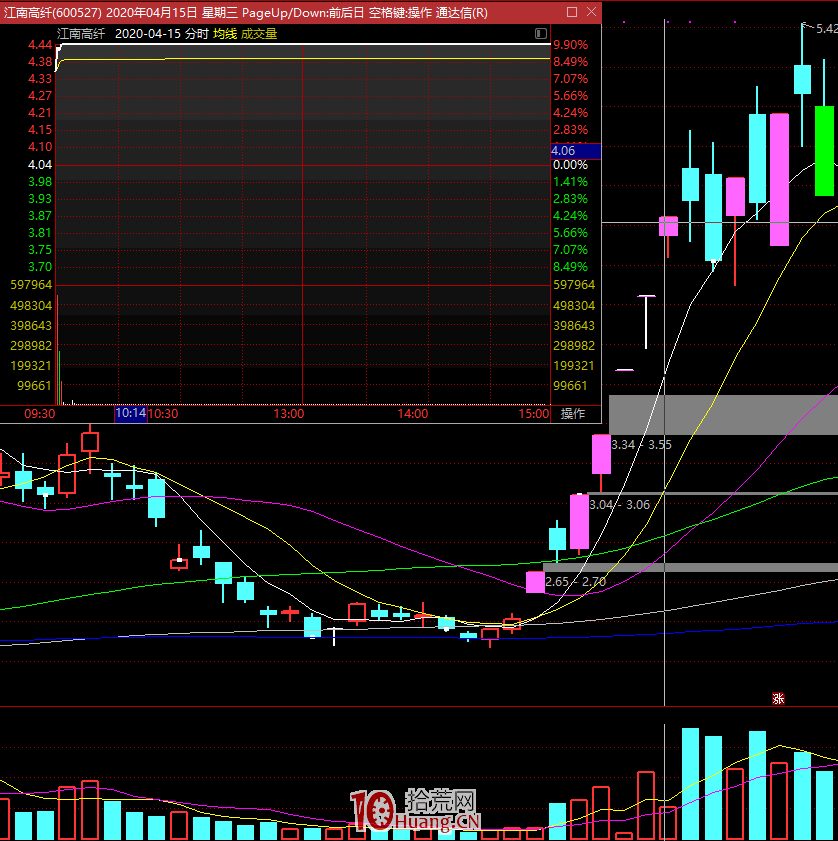Maximize the 江南高纤 intraday popup window
Viewport: 838px width, 841px height.
pos(572,12)
